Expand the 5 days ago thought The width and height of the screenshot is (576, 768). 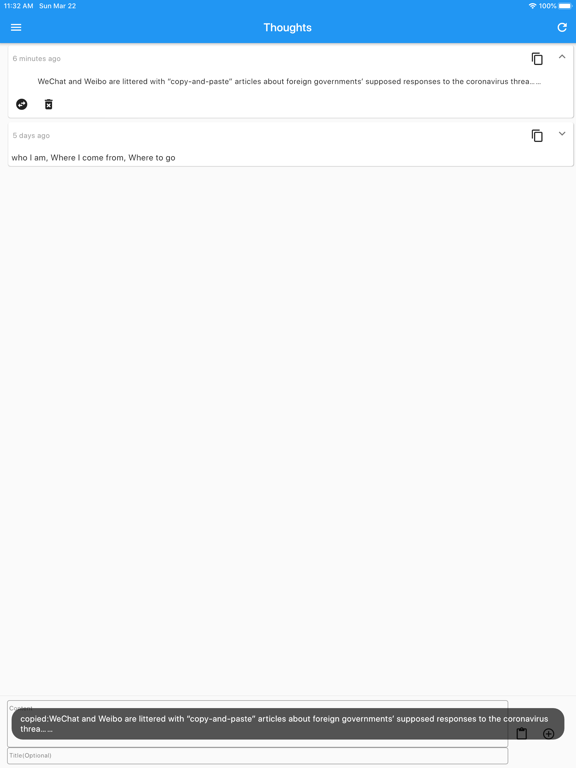(x=562, y=134)
